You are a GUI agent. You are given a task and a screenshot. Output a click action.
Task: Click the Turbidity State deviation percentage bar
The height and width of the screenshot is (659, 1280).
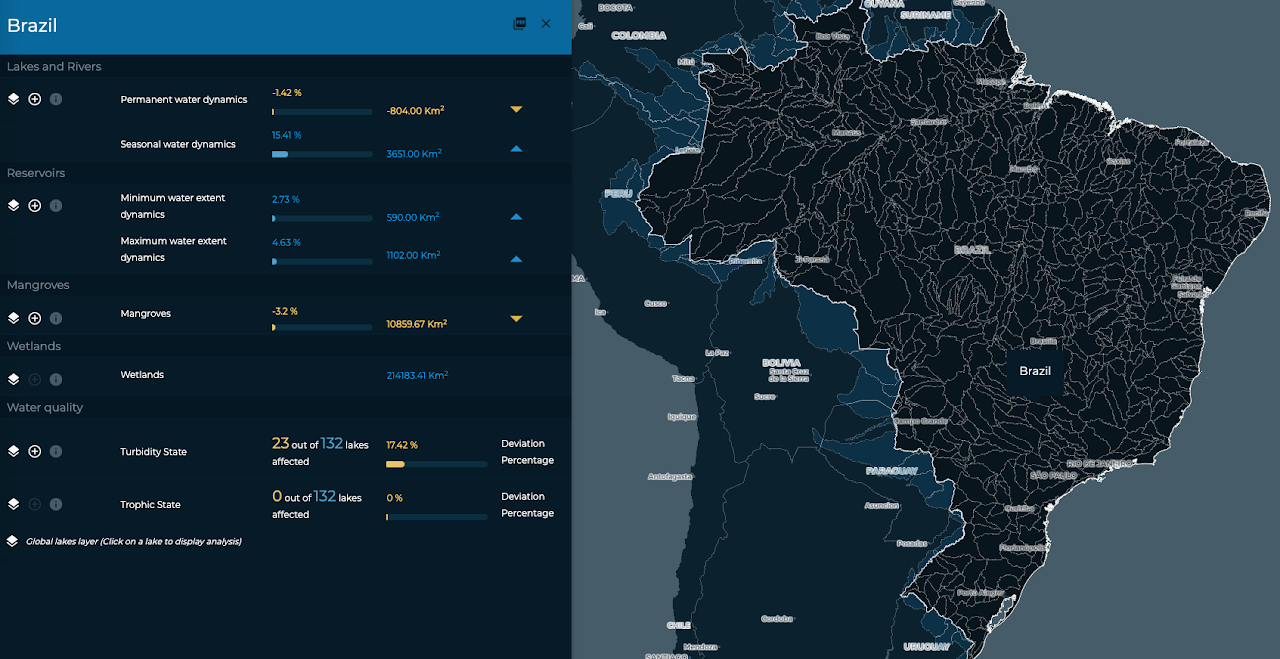tap(437, 464)
